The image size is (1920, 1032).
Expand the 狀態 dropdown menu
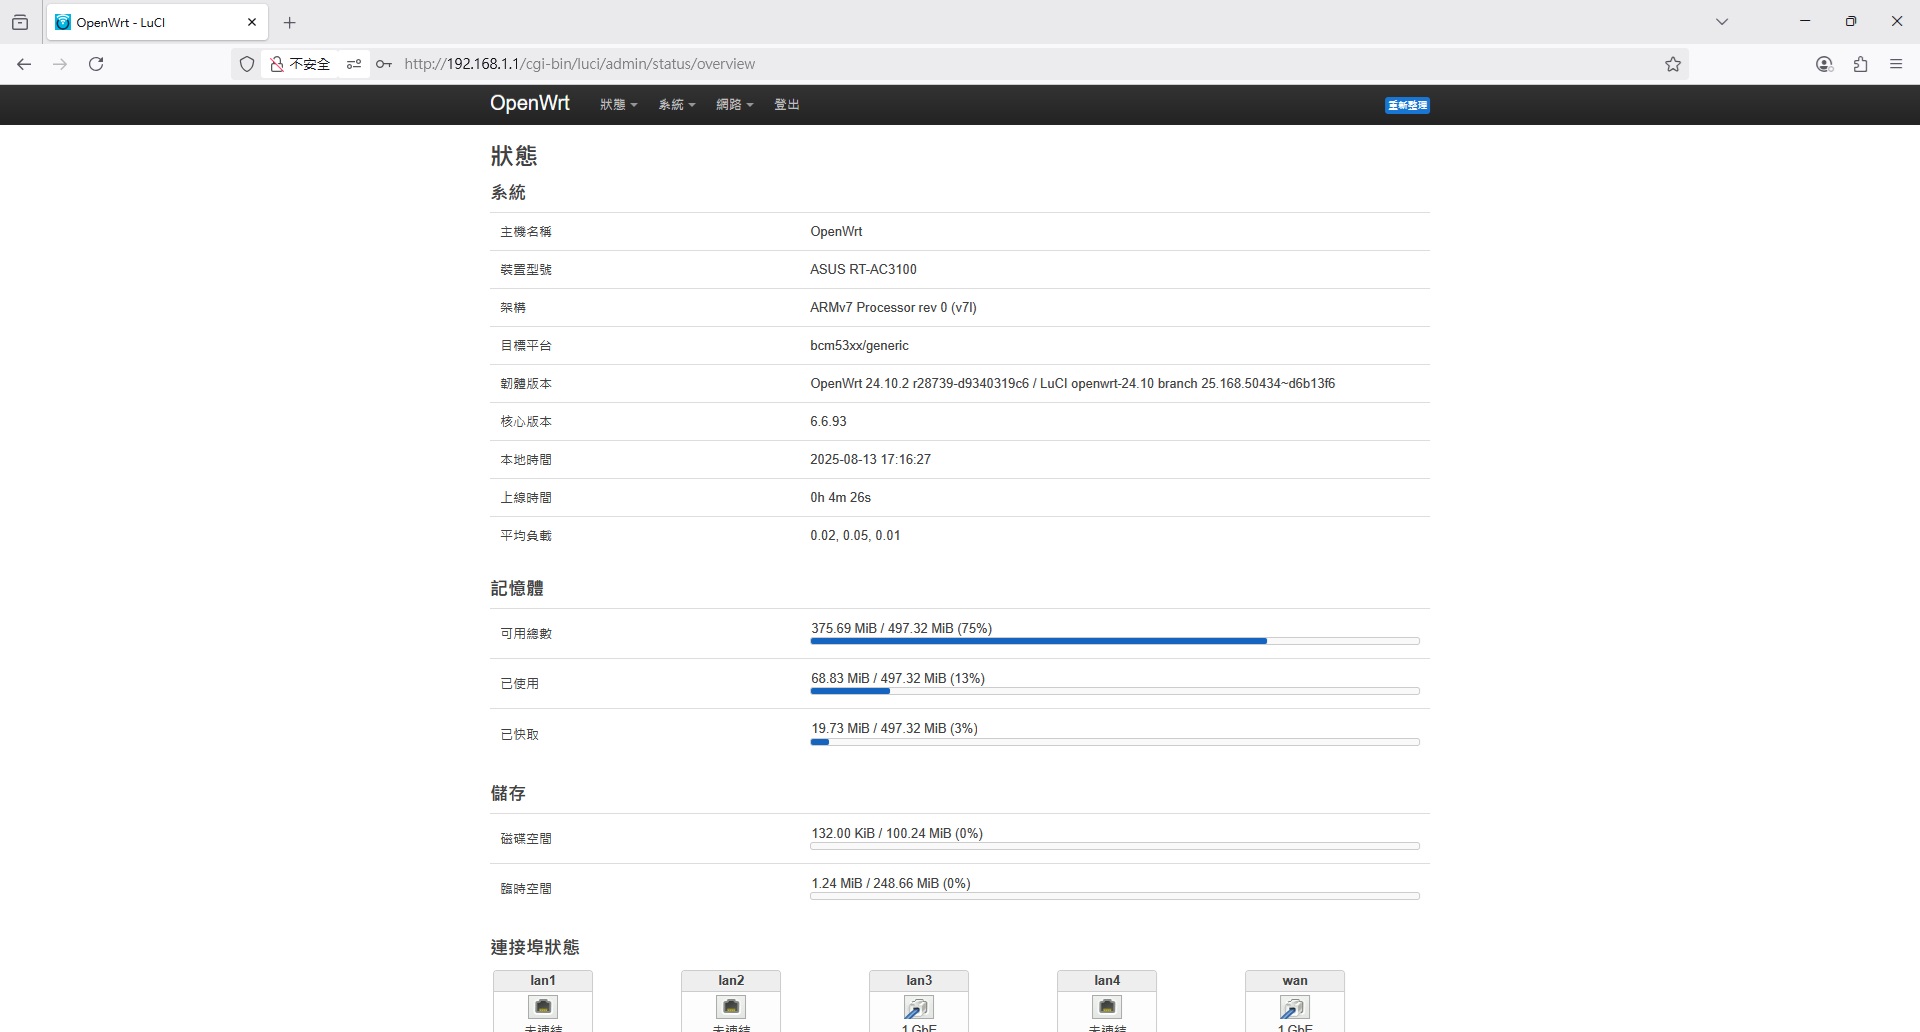click(x=618, y=105)
